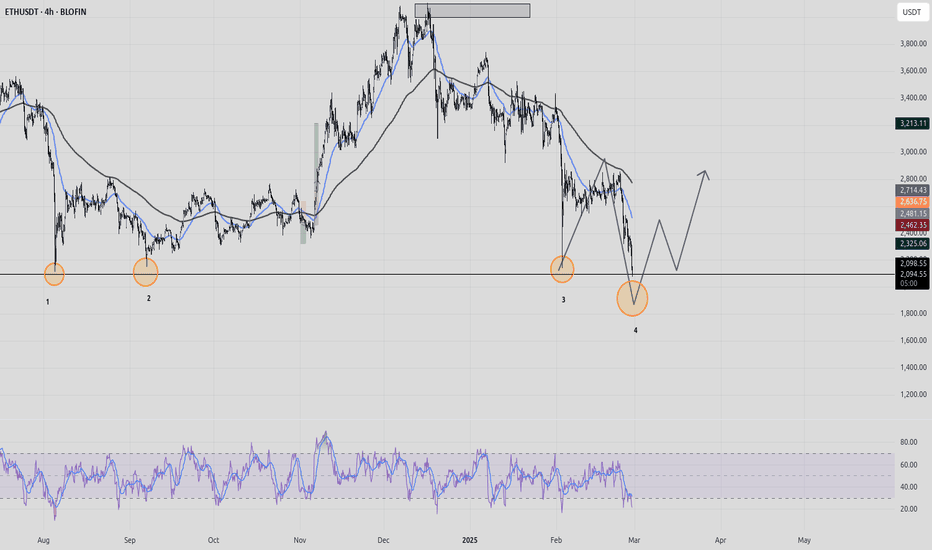Click the 1,400.00 price scale value
This screenshot has height=550, width=932.
coord(913,367)
